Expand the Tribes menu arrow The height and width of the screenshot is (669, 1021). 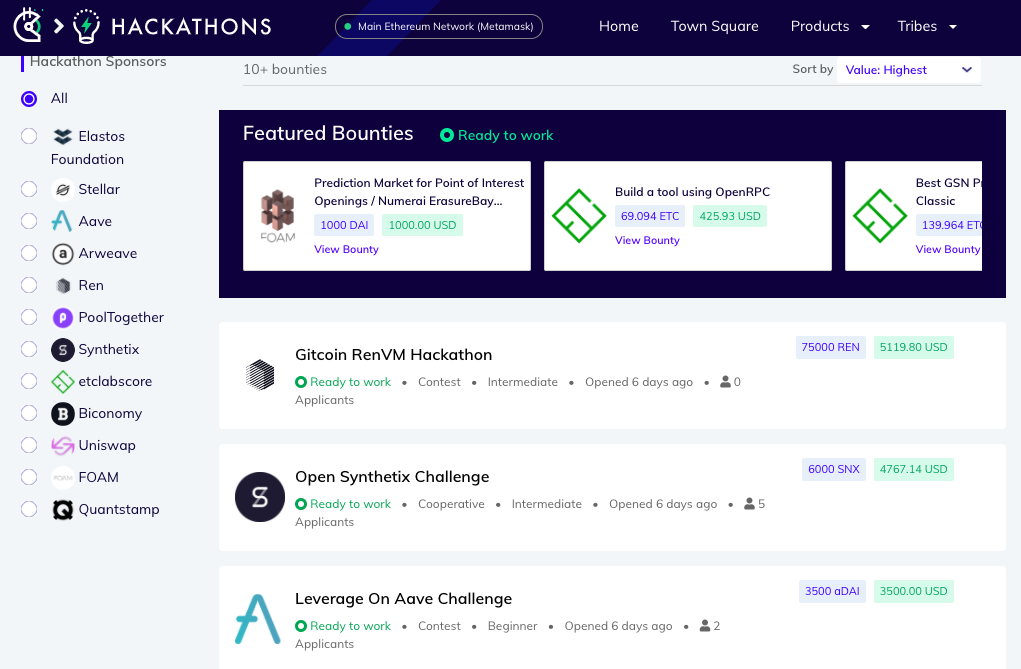(953, 27)
